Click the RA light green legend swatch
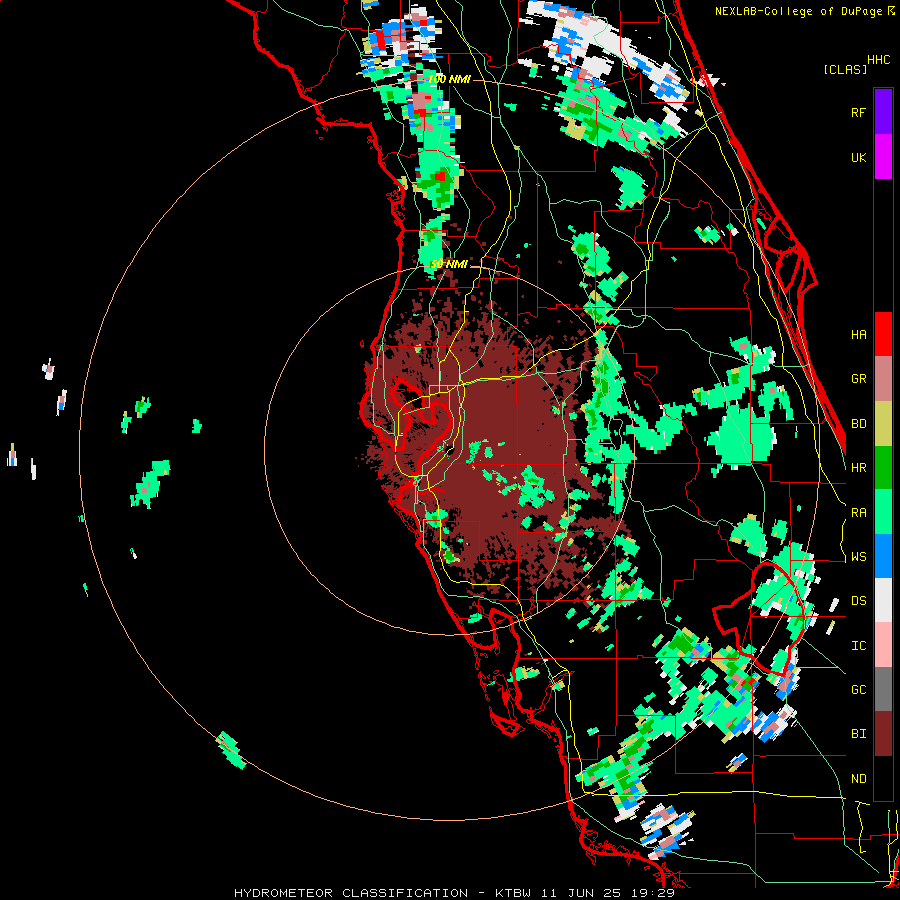900x900 pixels. 883,512
